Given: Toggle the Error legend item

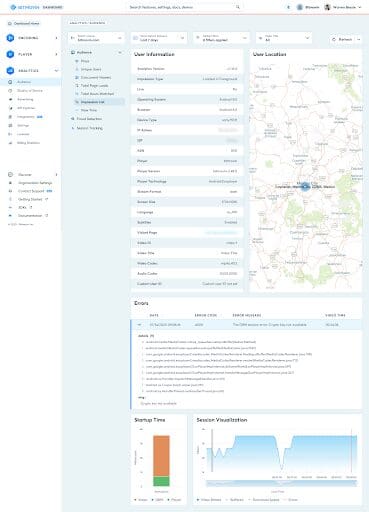Looking at the screenshot, I should [290, 500].
